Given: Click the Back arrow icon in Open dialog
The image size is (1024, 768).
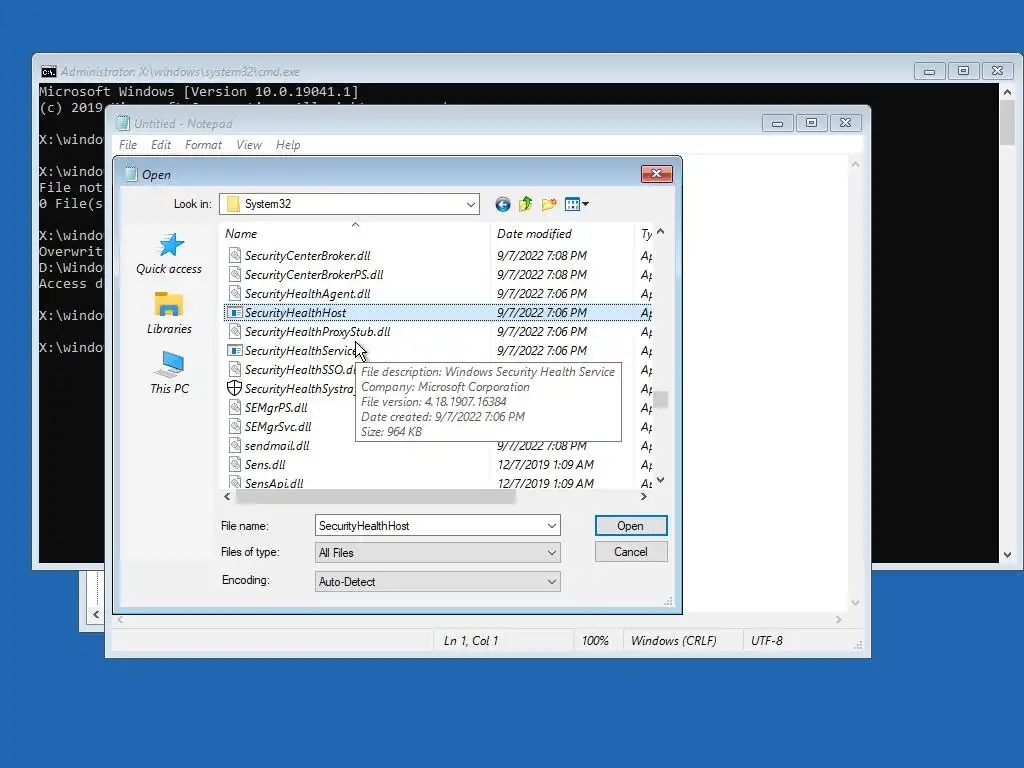Looking at the screenshot, I should [x=502, y=204].
